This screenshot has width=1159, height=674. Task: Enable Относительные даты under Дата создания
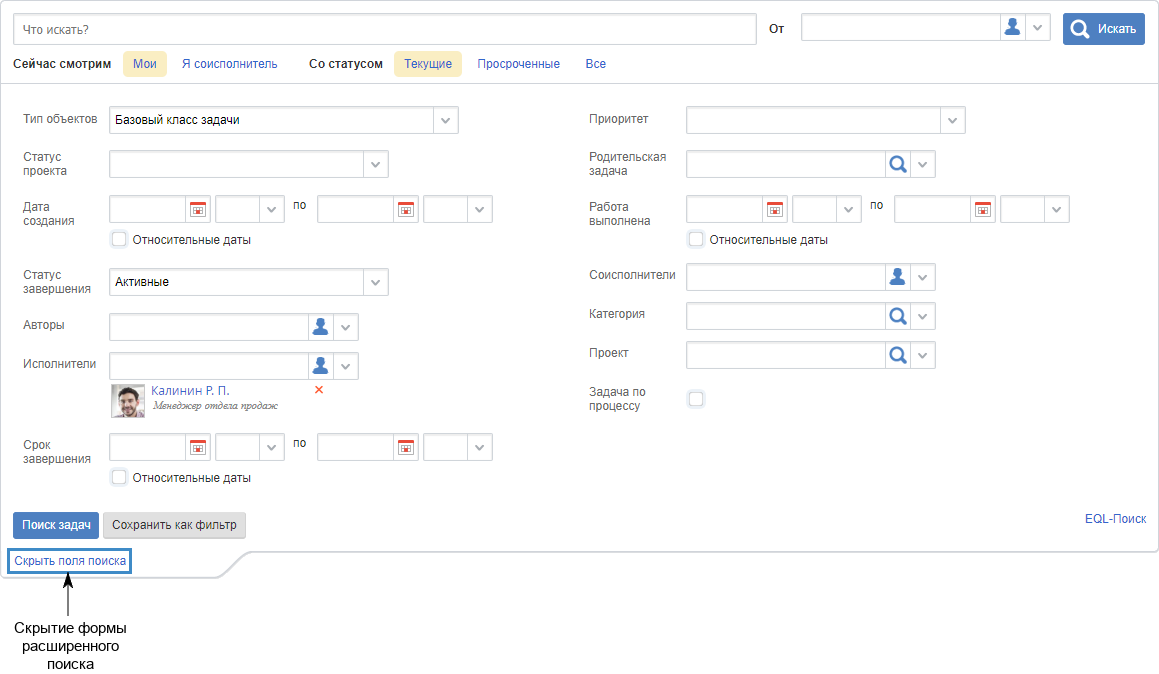120,240
